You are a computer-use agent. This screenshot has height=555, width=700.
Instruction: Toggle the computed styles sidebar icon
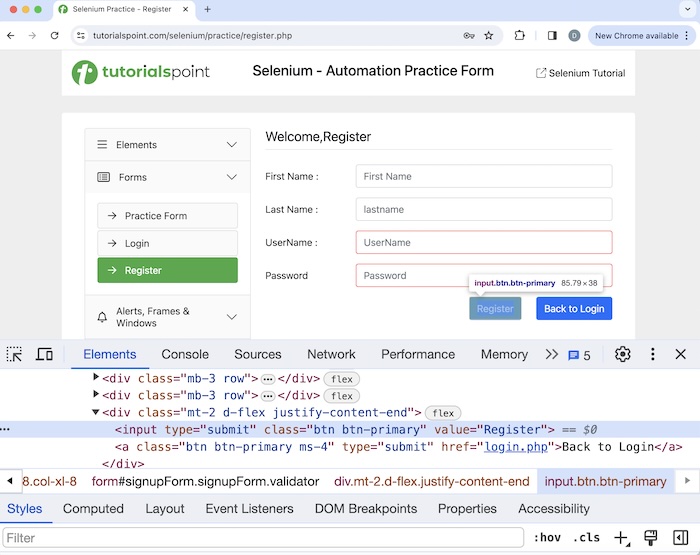coord(681,538)
